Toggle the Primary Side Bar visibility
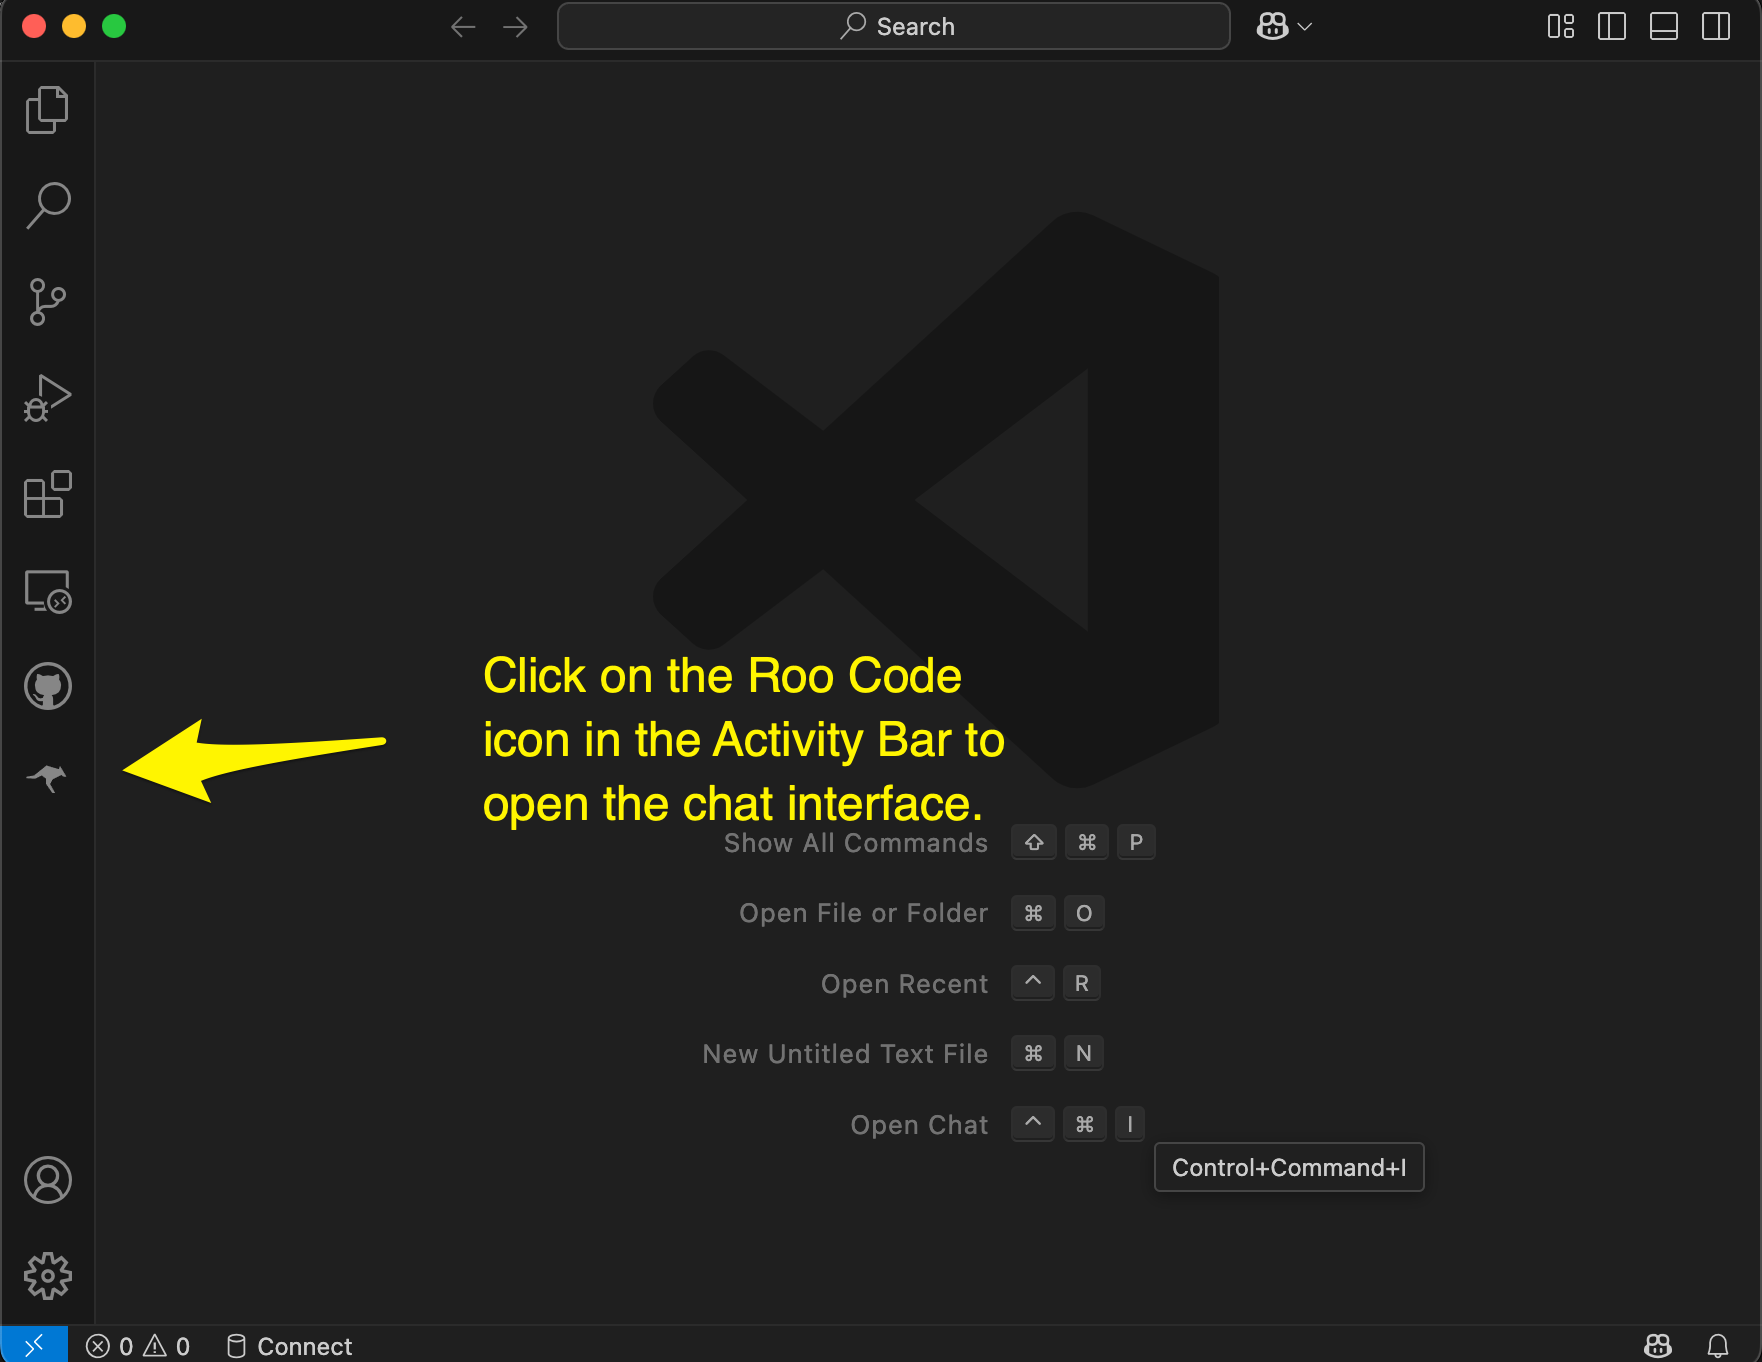 click(1612, 26)
